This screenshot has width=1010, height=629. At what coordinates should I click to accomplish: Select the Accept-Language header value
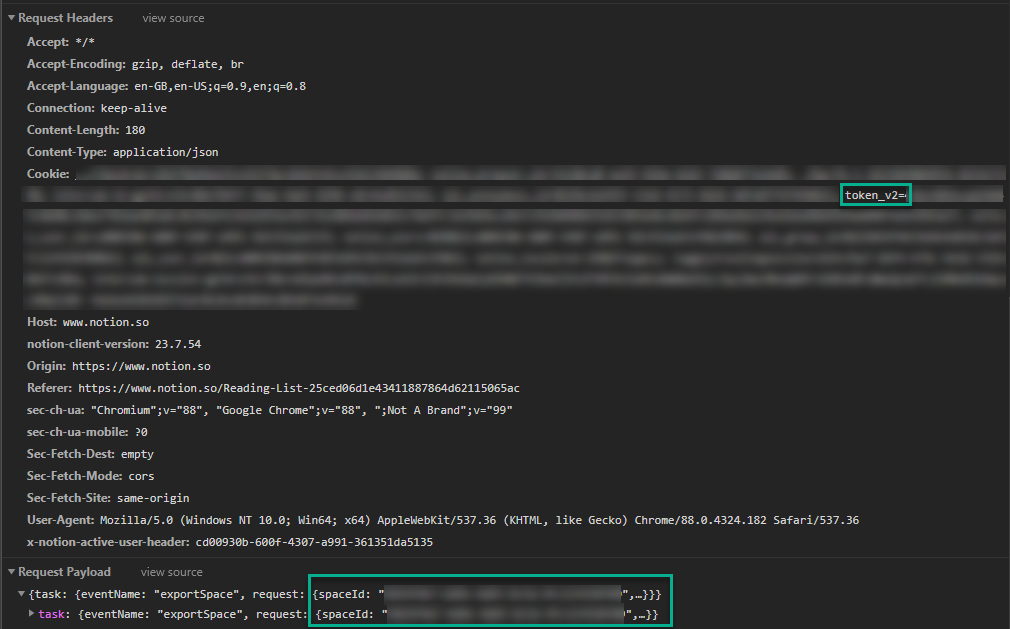220,86
